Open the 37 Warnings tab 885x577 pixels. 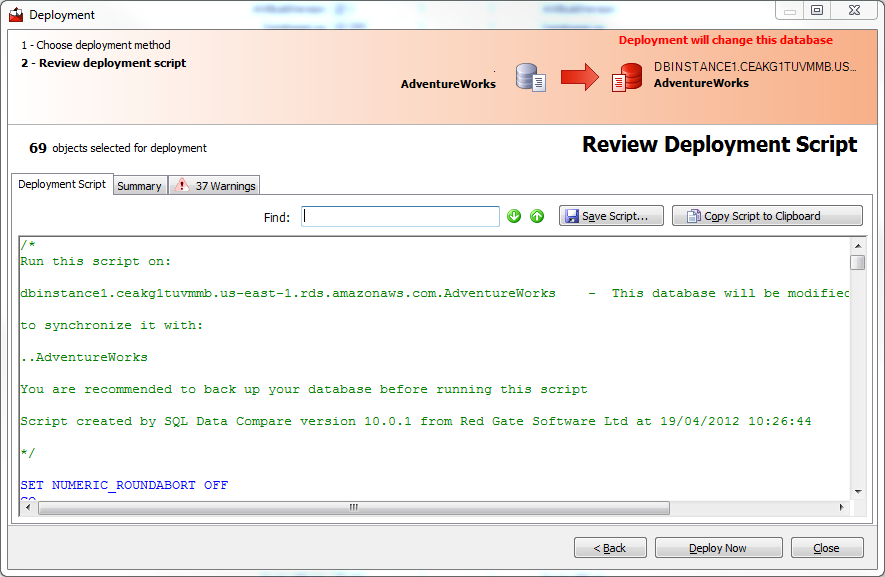214,186
